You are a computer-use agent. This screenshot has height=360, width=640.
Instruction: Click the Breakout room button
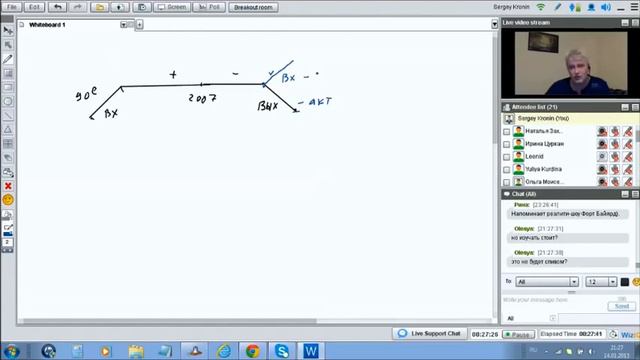pos(253,7)
